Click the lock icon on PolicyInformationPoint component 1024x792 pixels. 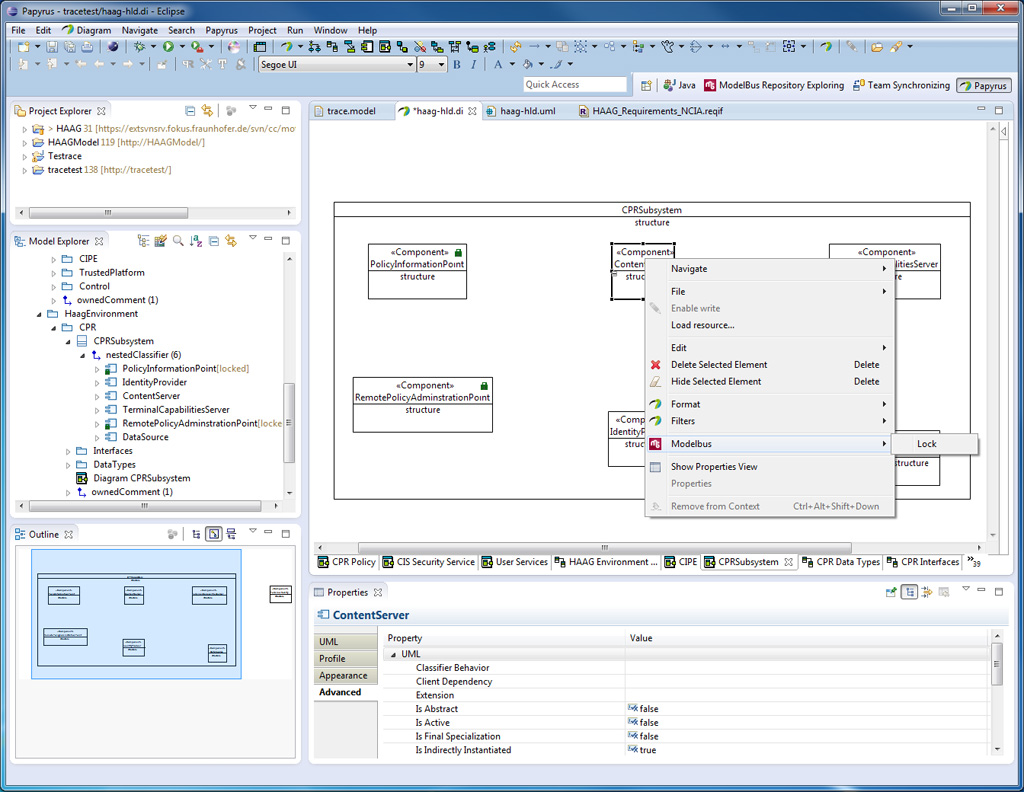click(458, 253)
